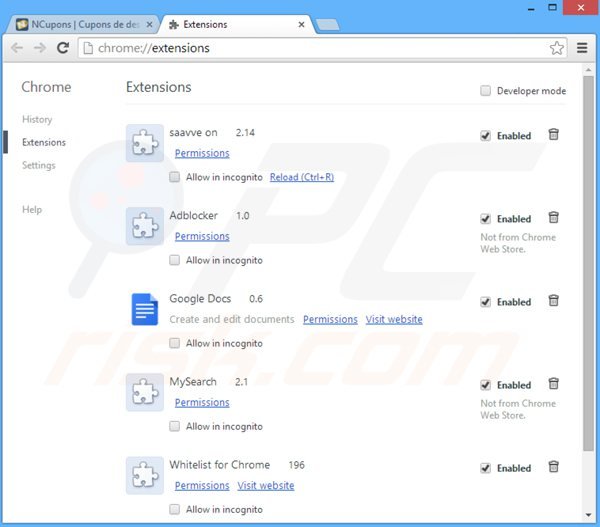Viewport: 600px width, 527px height.
Task: Allow MySearch in incognito
Action: (174, 426)
